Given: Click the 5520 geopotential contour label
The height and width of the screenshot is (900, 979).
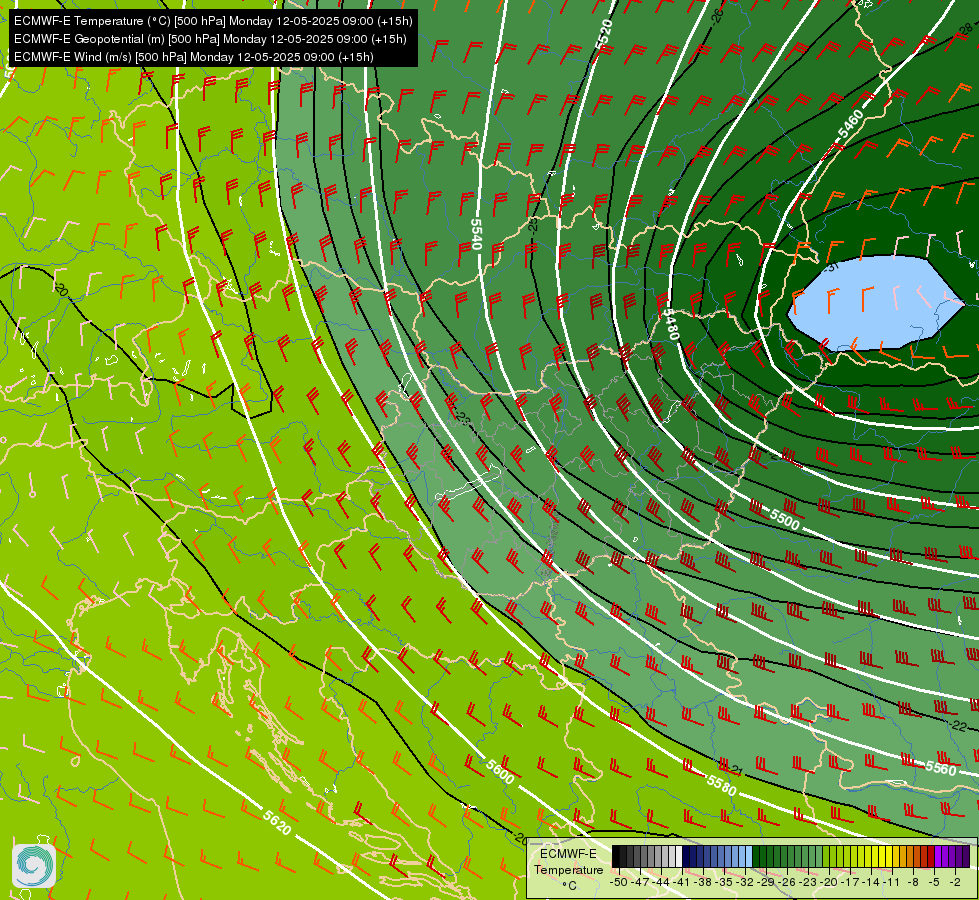Looking at the screenshot, I should [x=604, y=34].
